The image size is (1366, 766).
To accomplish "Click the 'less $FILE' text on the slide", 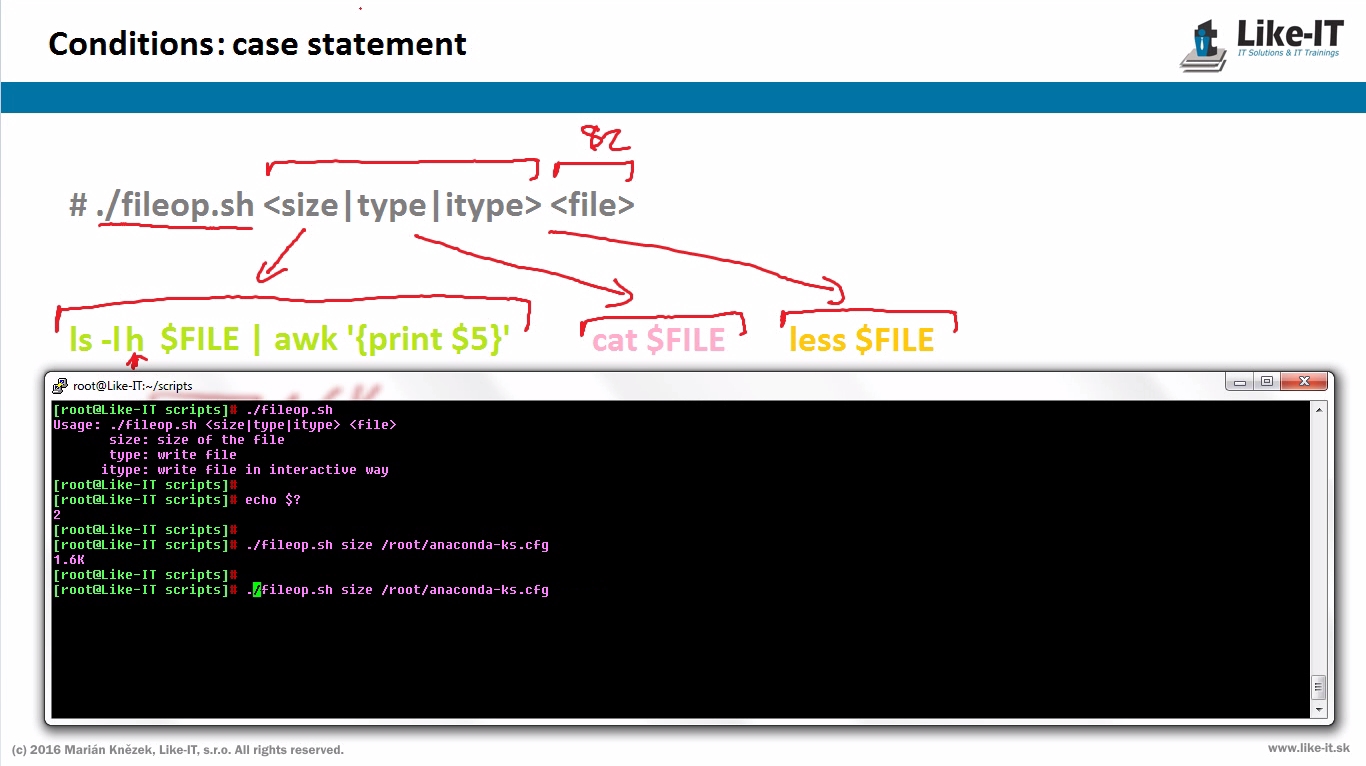I will [861, 340].
